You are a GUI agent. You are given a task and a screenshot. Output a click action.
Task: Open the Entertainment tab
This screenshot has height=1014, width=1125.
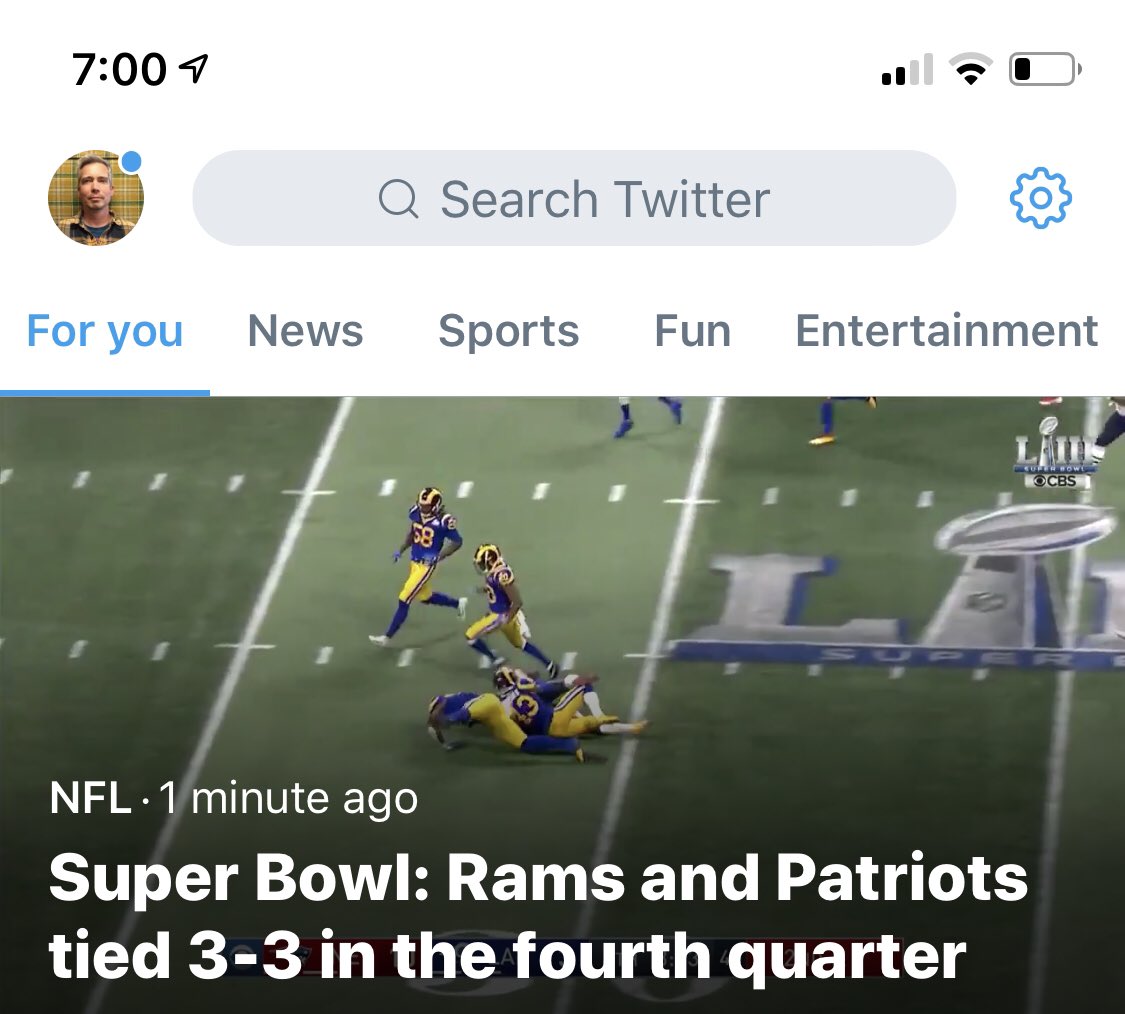point(946,331)
